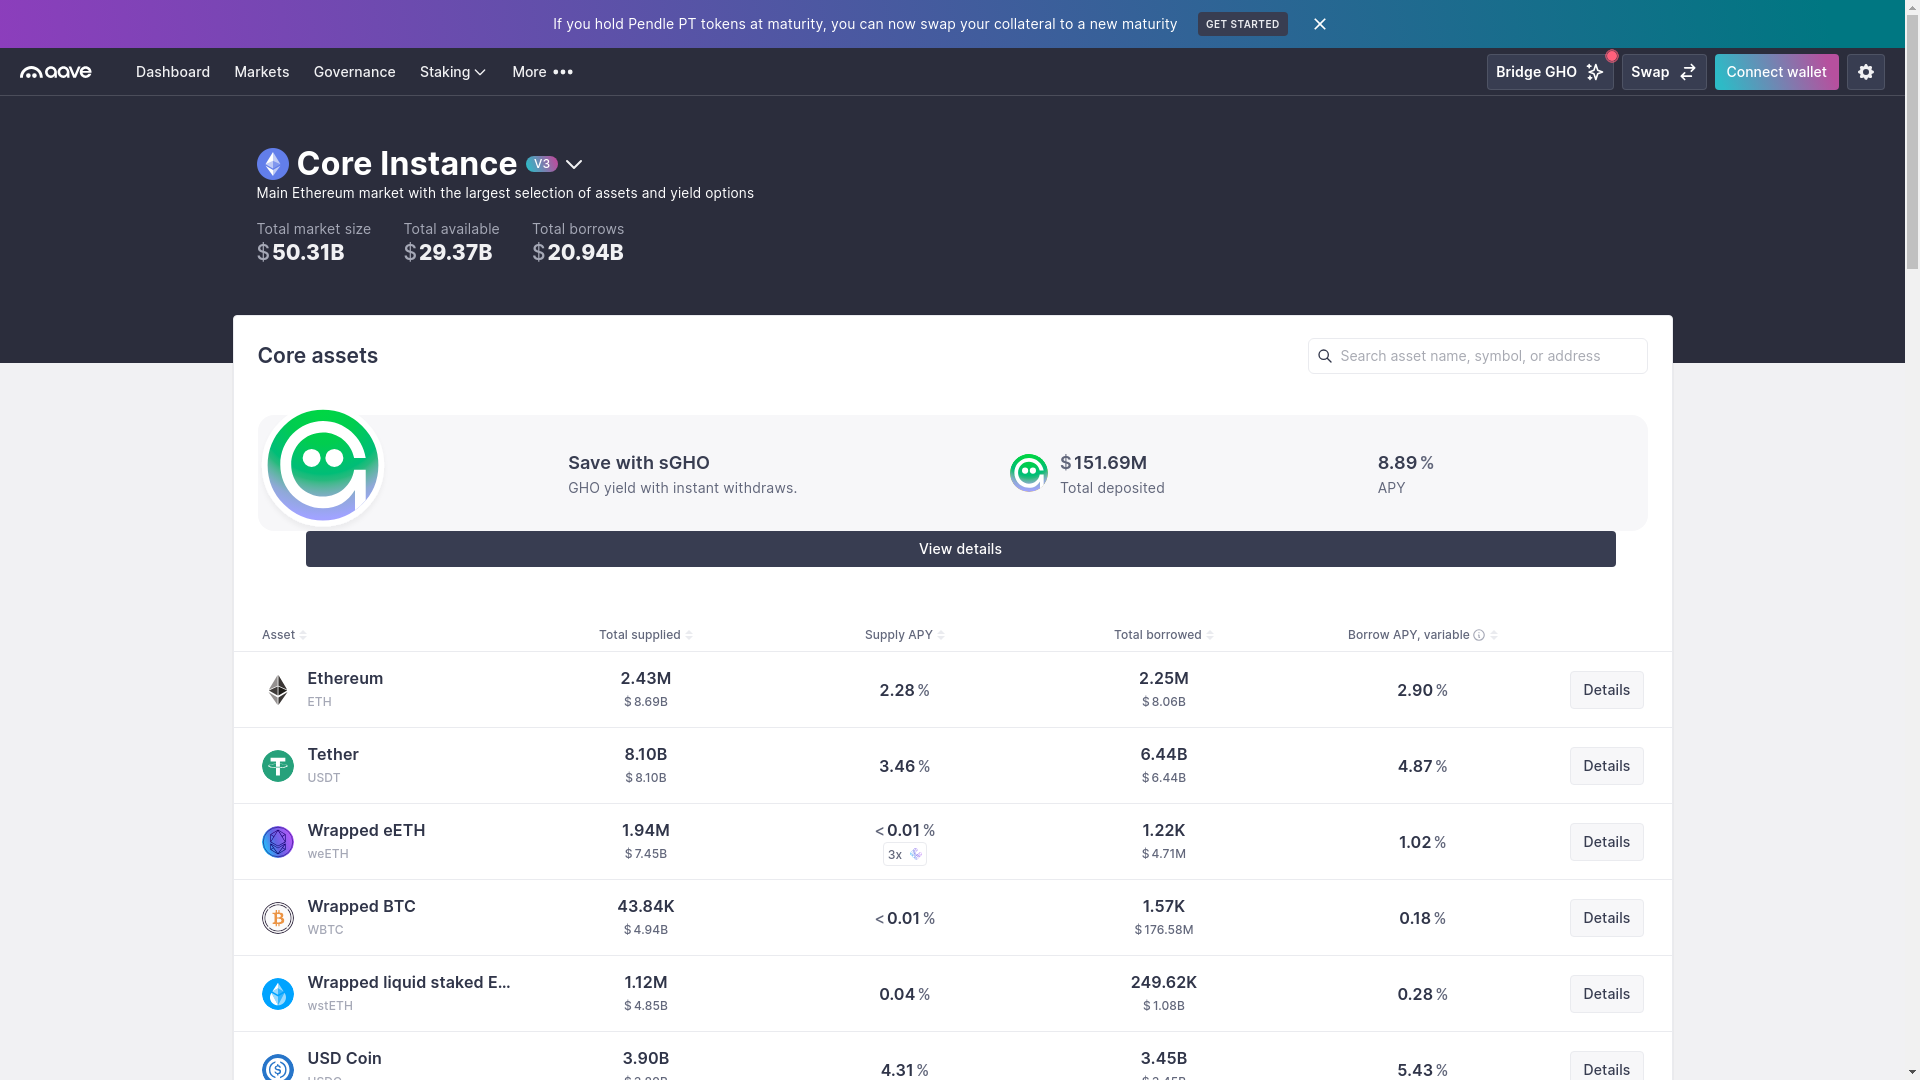Click the Save with sGHO heading
Screen dimensions: 1920x1080
639,463
